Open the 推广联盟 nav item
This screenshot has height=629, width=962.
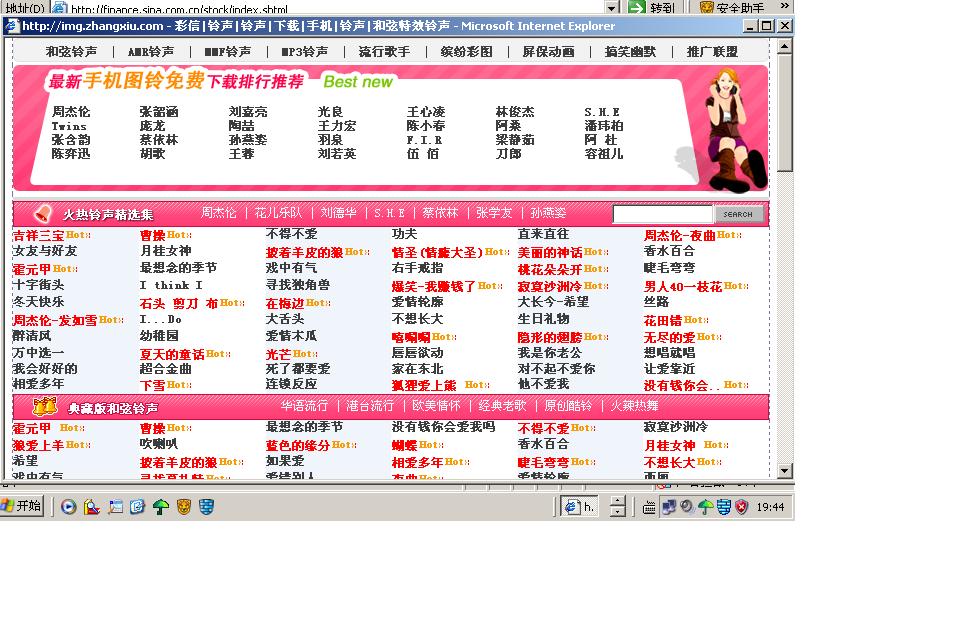point(713,52)
